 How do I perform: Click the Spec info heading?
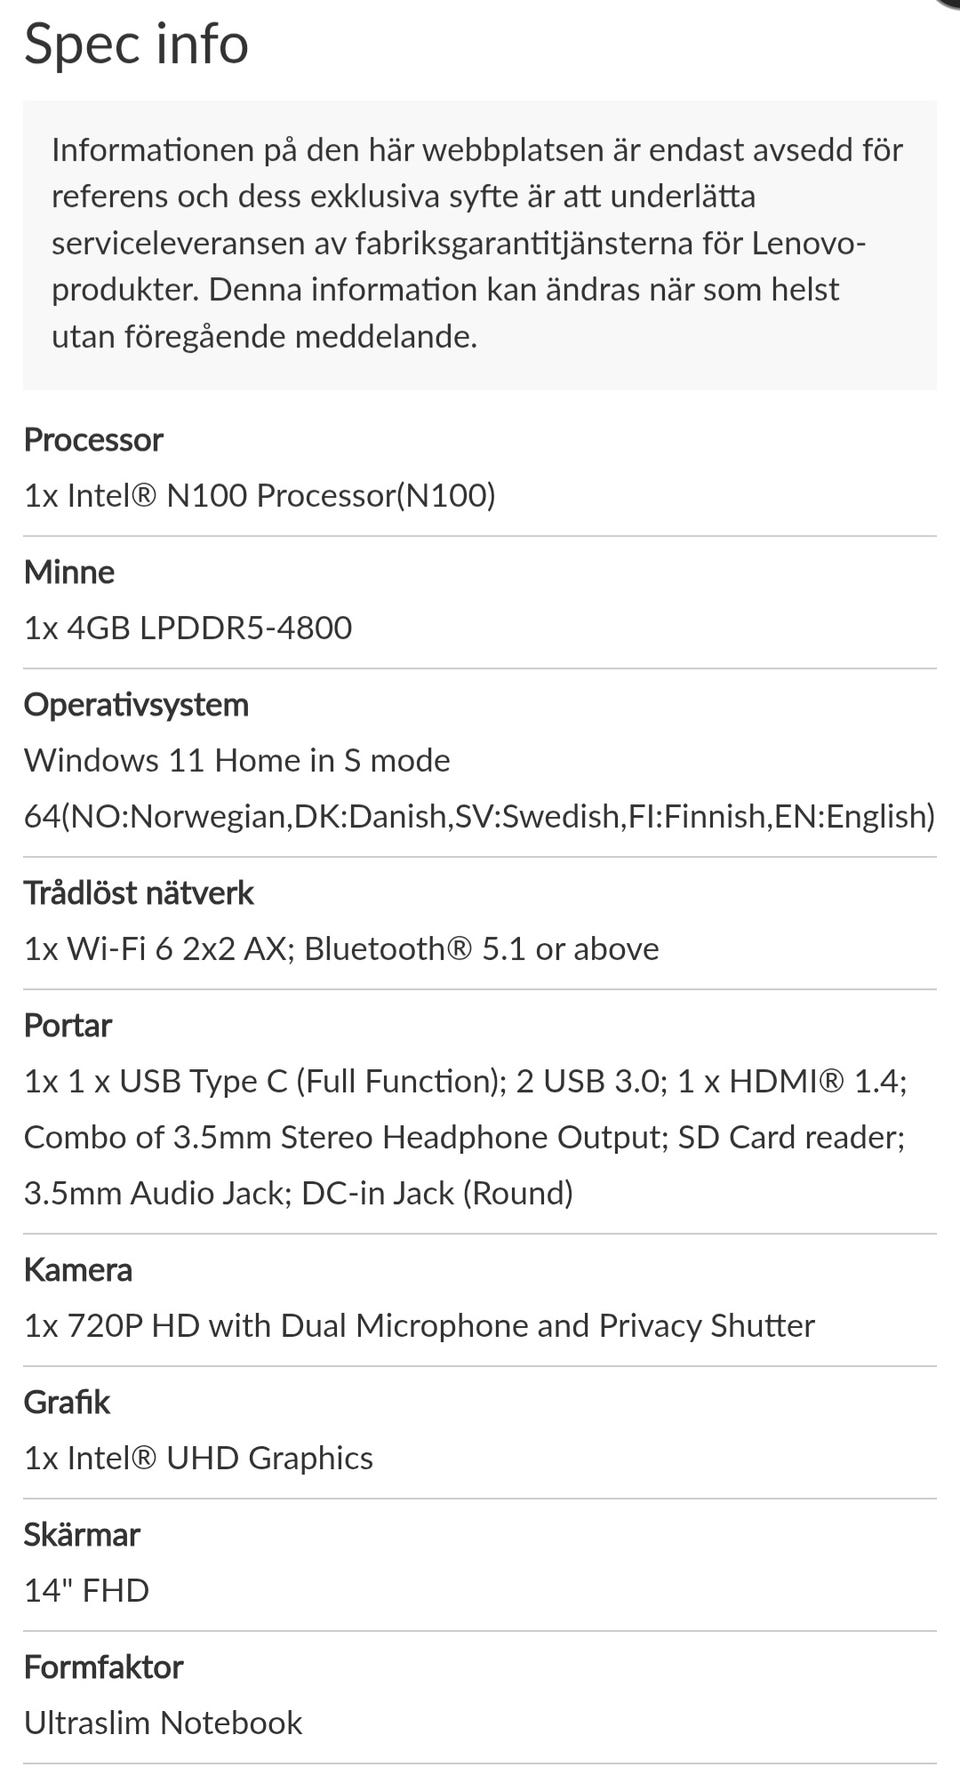click(x=136, y=45)
